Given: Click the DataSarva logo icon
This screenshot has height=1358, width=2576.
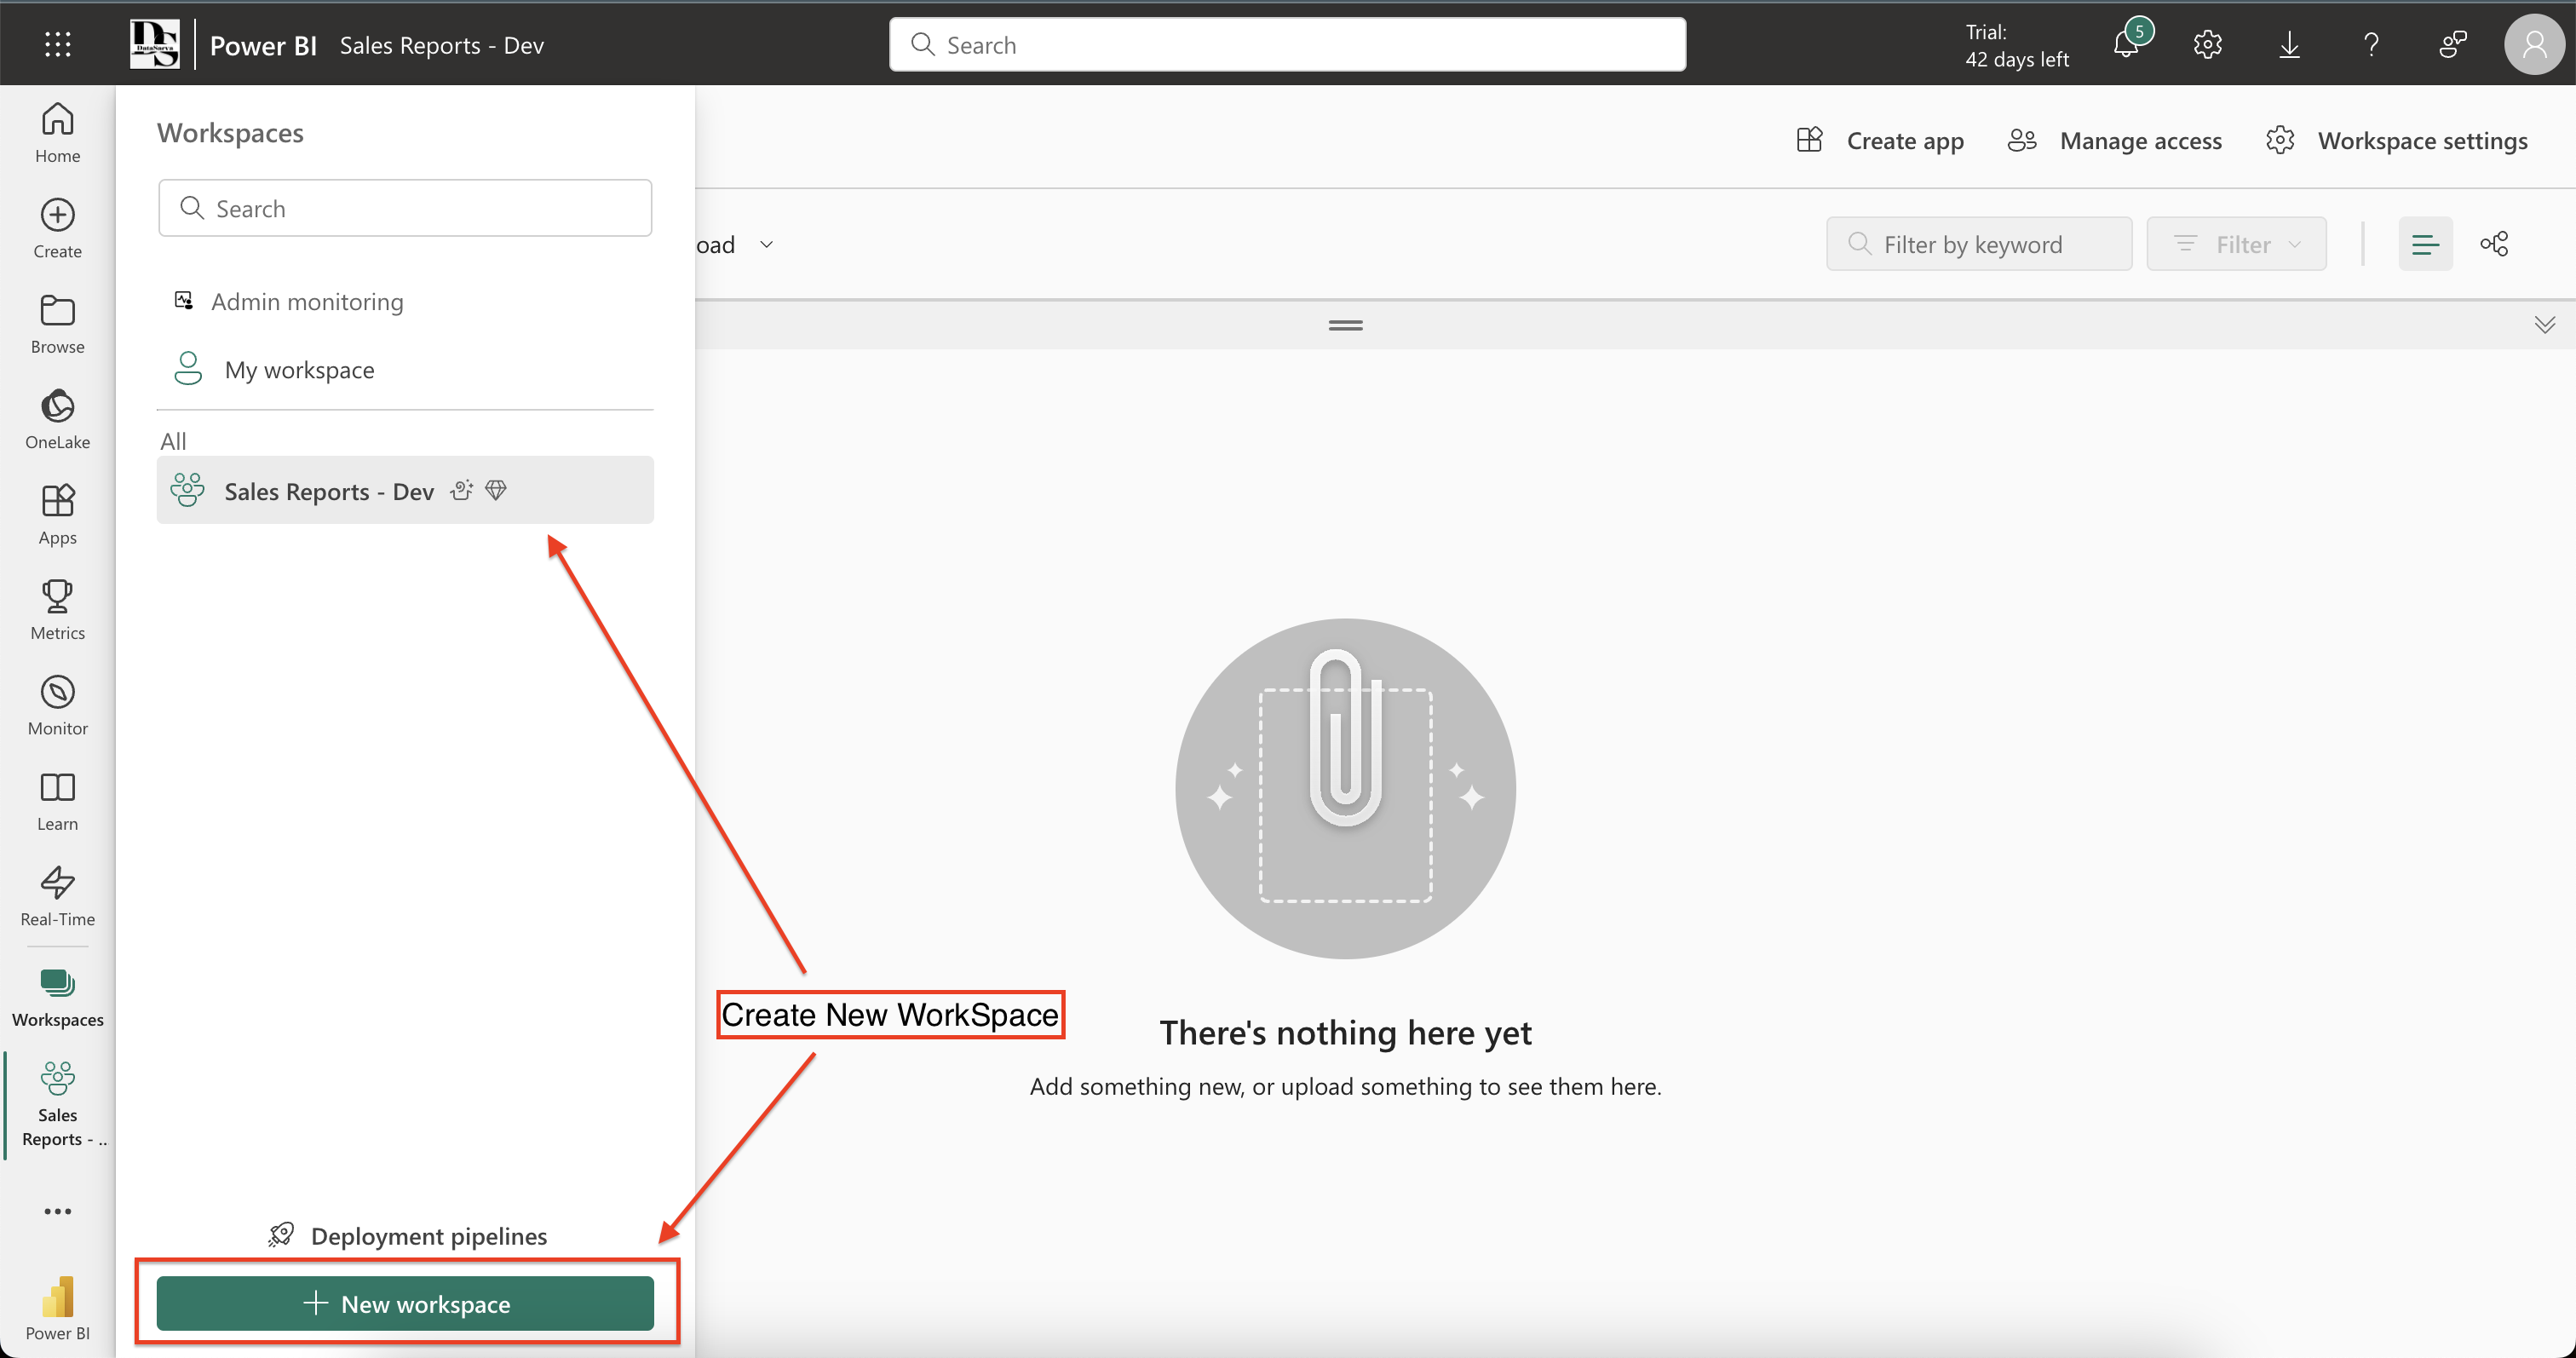Looking at the screenshot, I should pos(155,44).
